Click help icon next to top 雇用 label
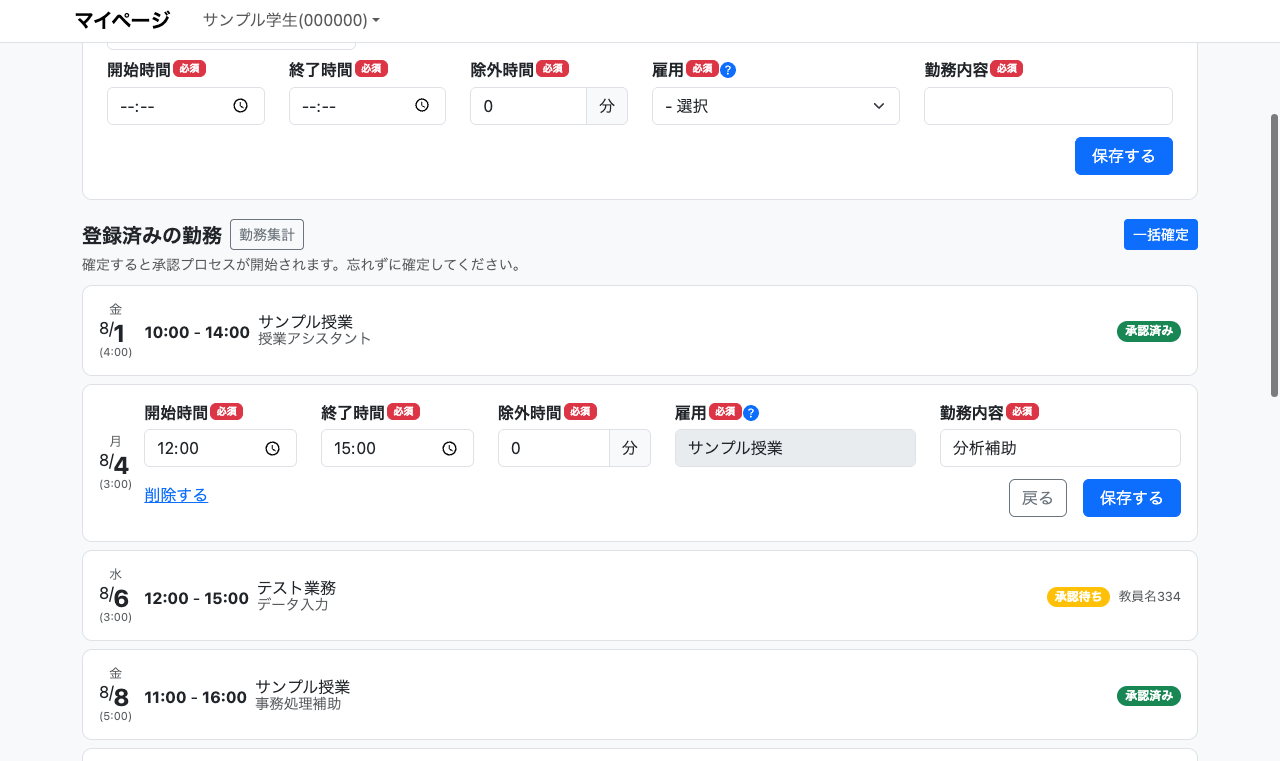This screenshot has height=761, width=1280. [728, 70]
